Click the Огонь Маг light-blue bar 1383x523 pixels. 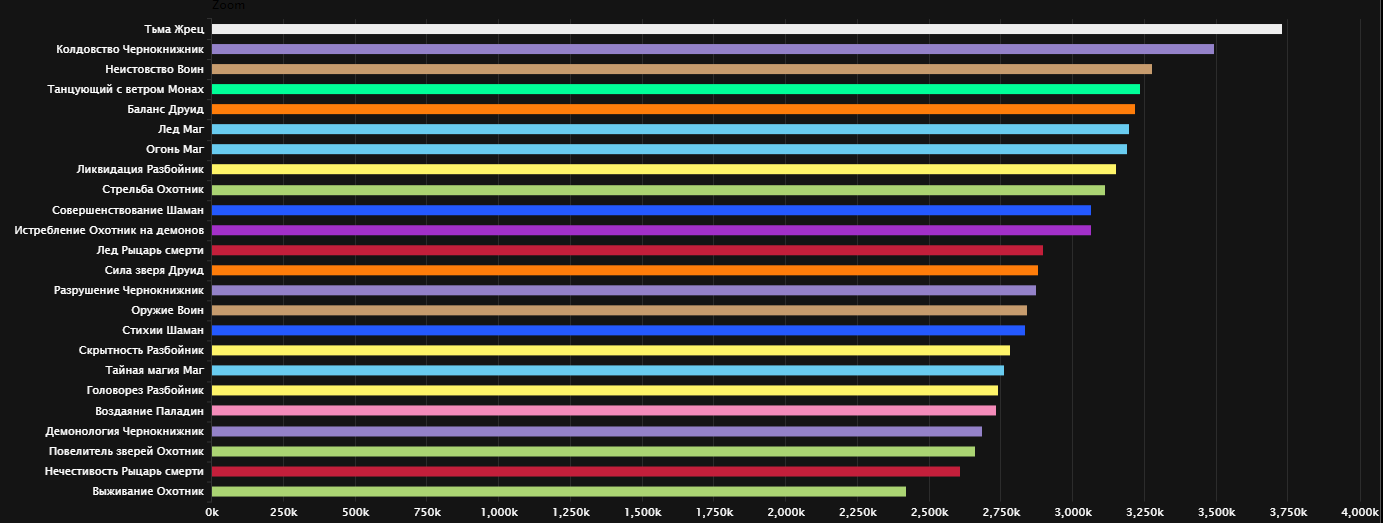coord(669,149)
